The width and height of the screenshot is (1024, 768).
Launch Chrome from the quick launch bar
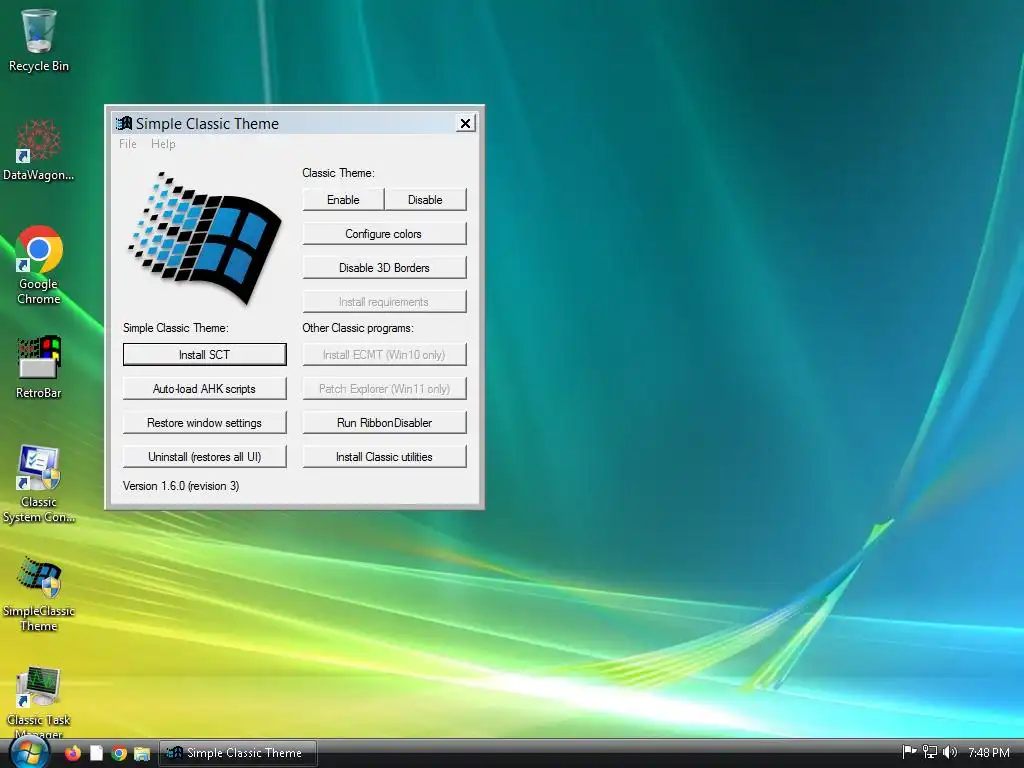pos(119,753)
